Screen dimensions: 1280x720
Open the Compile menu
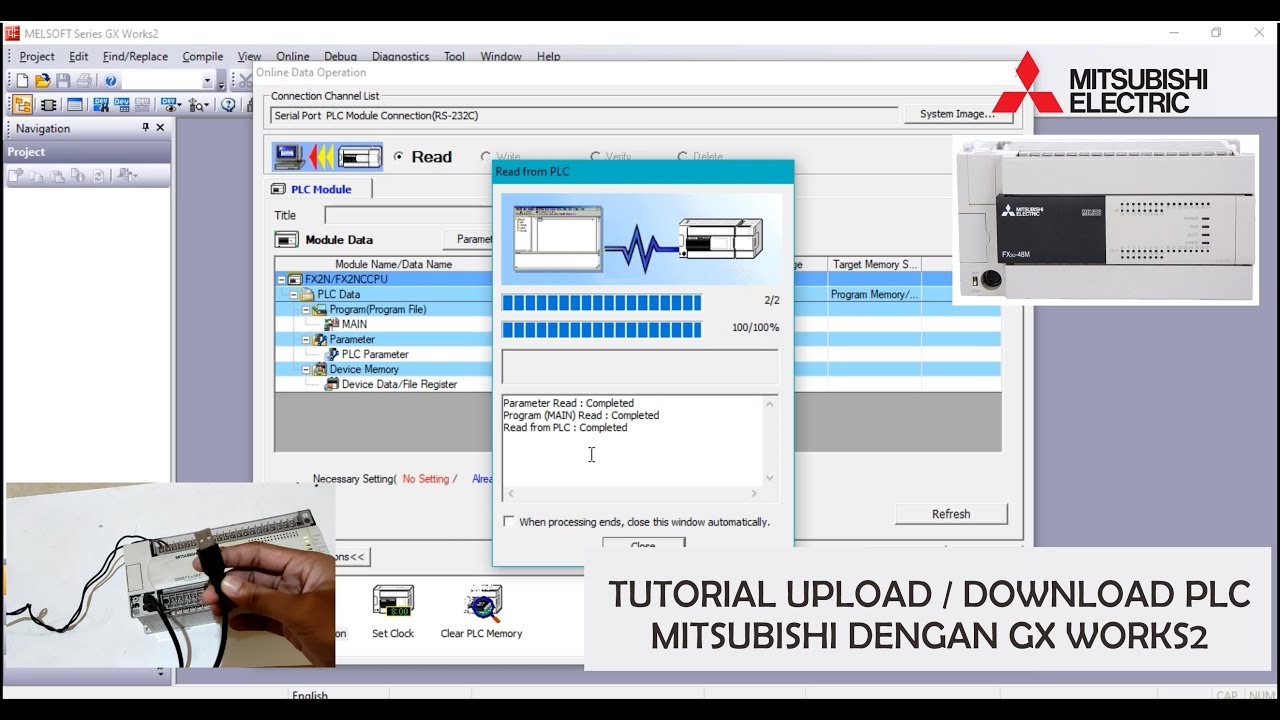pyautogui.click(x=203, y=57)
